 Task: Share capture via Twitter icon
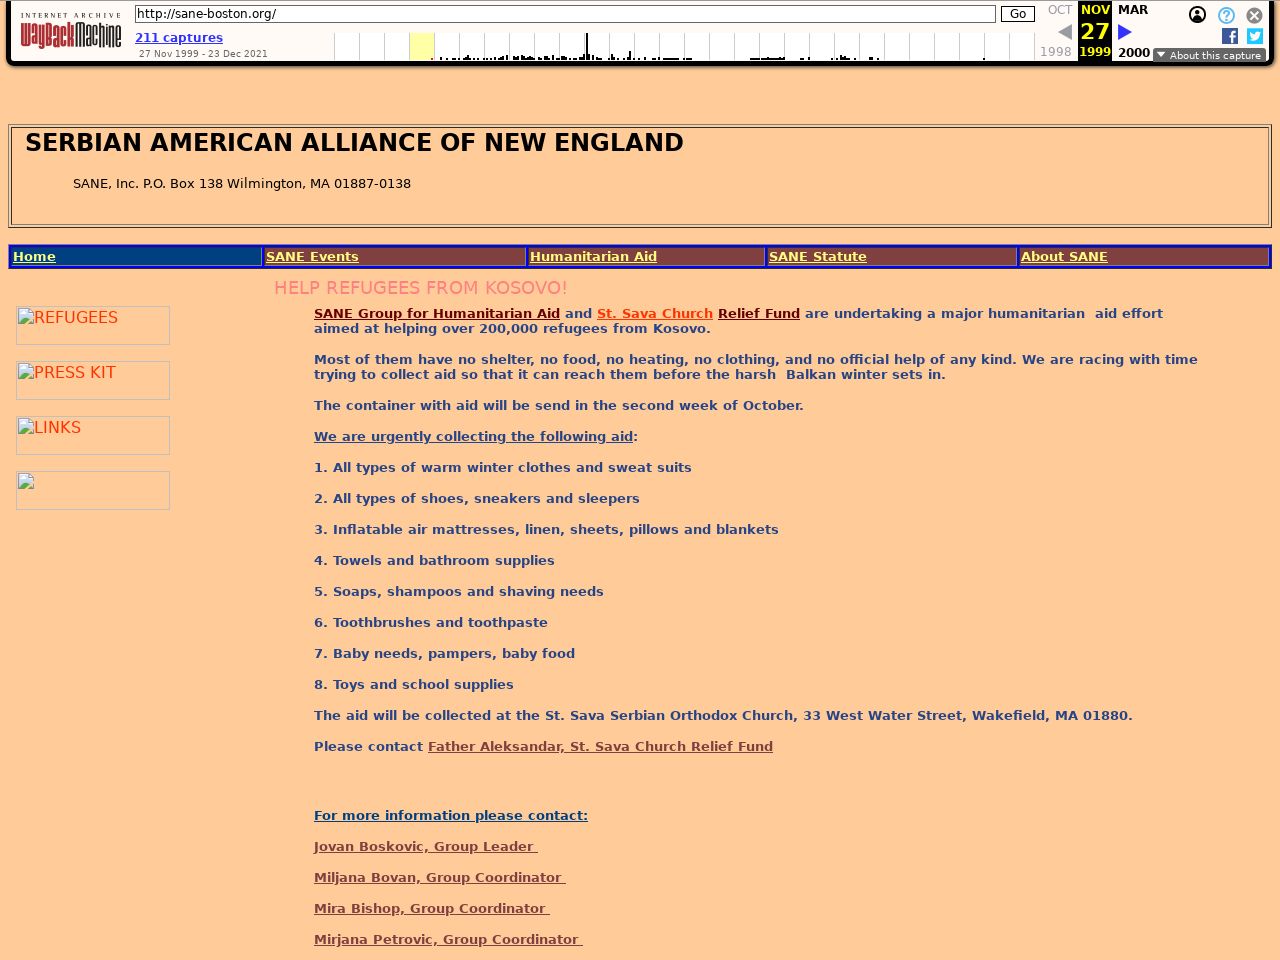[x=1255, y=36]
